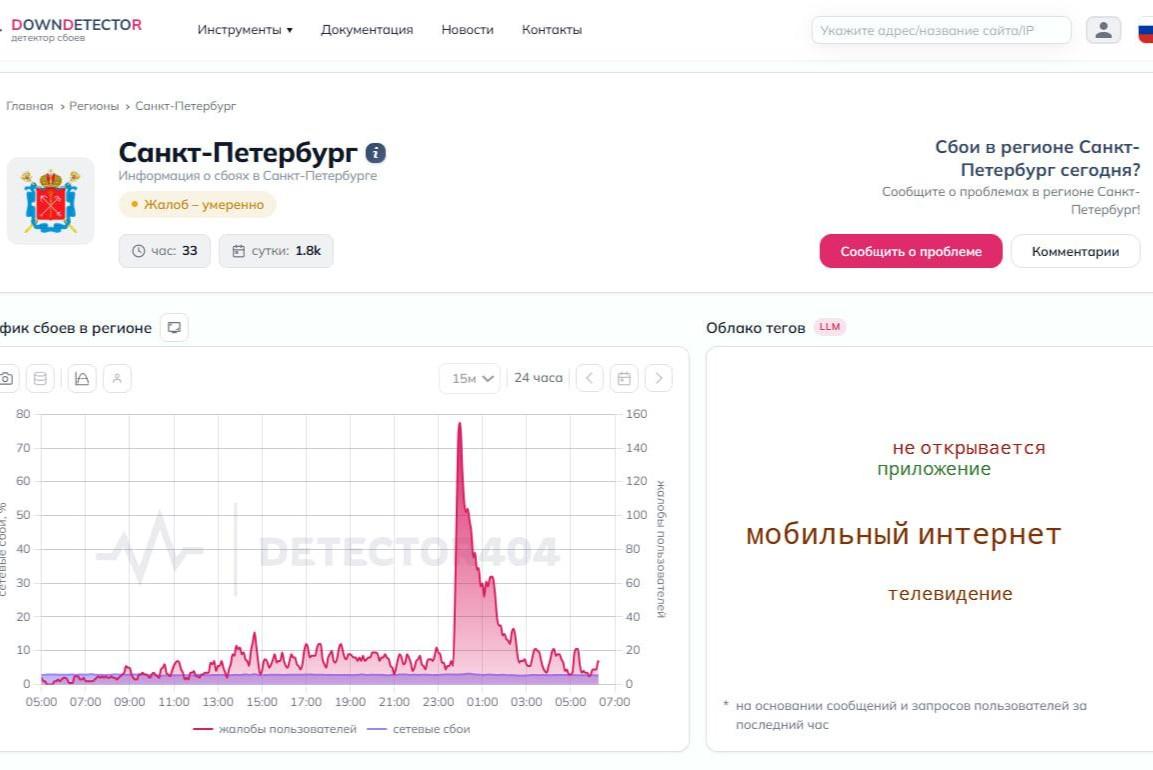Screen dimensions: 1153x770
Task: Go to previous time period arrow
Action: click(590, 378)
